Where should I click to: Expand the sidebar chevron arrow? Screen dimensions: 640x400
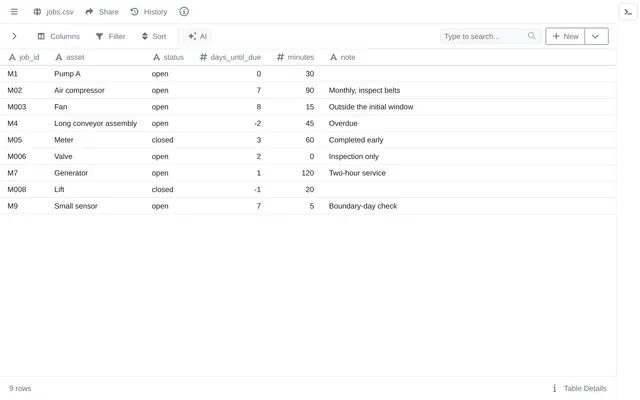[x=14, y=36]
